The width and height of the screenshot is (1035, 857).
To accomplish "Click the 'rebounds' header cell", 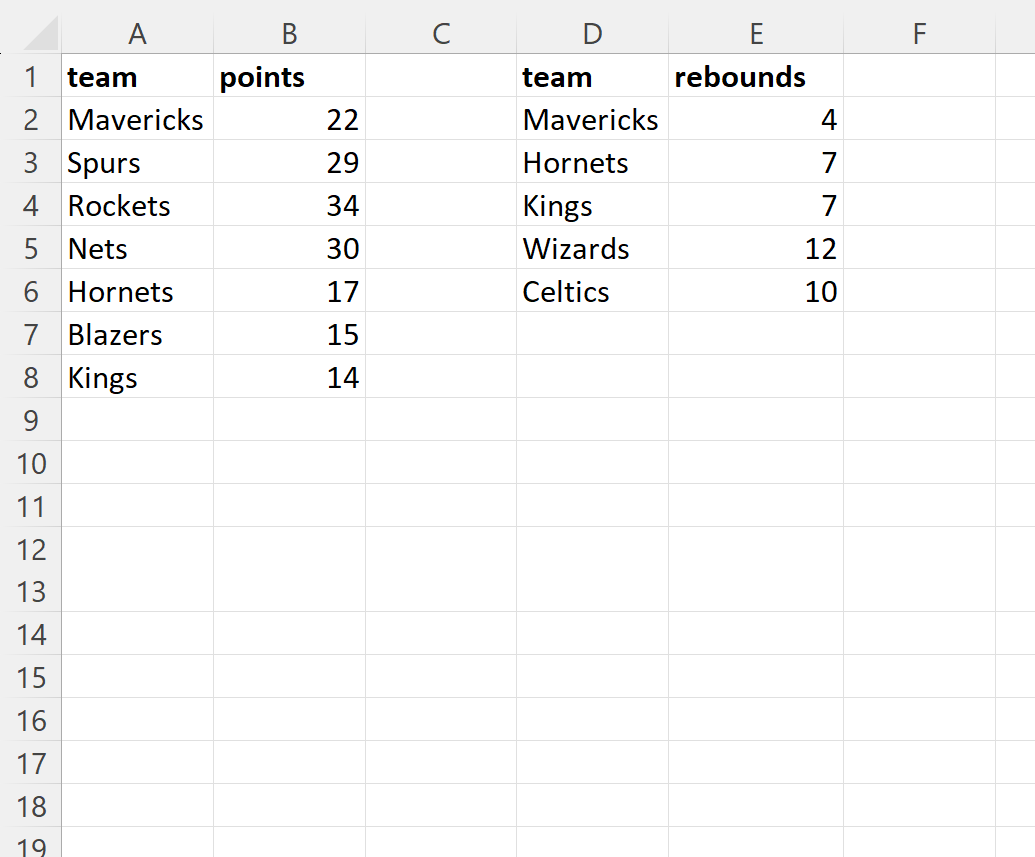I will (x=756, y=77).
